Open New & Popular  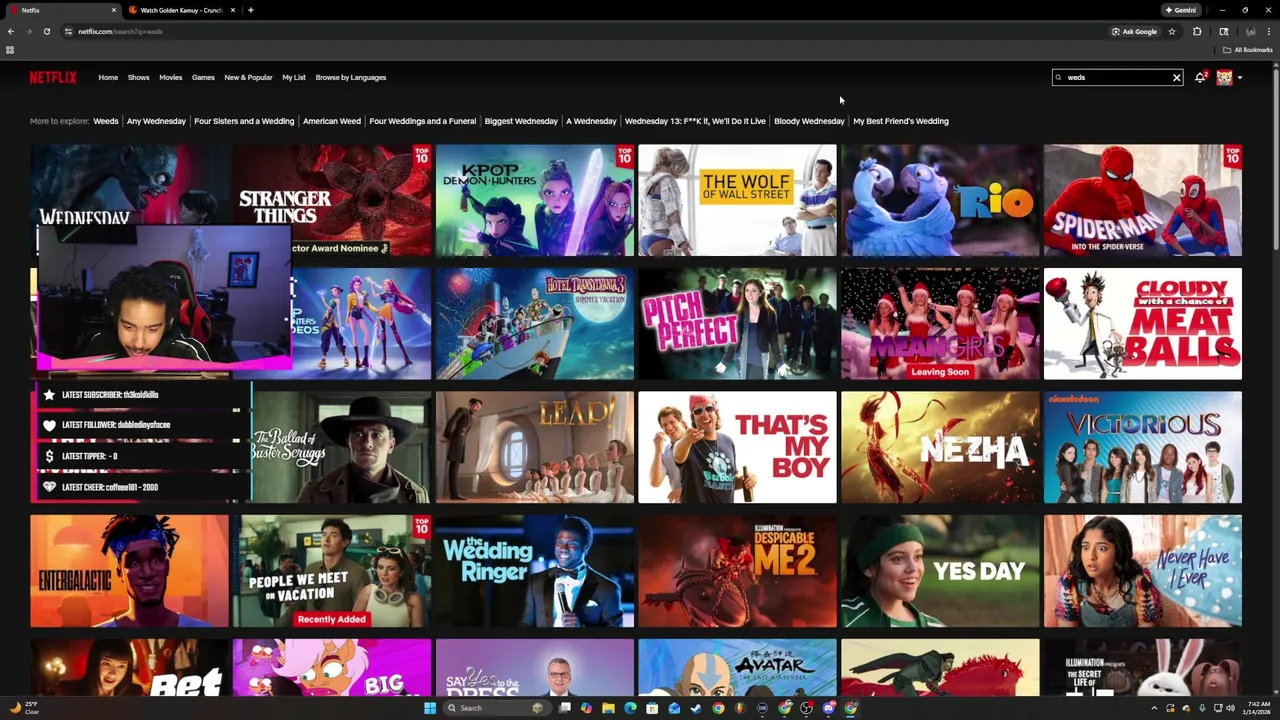point(248,77)
